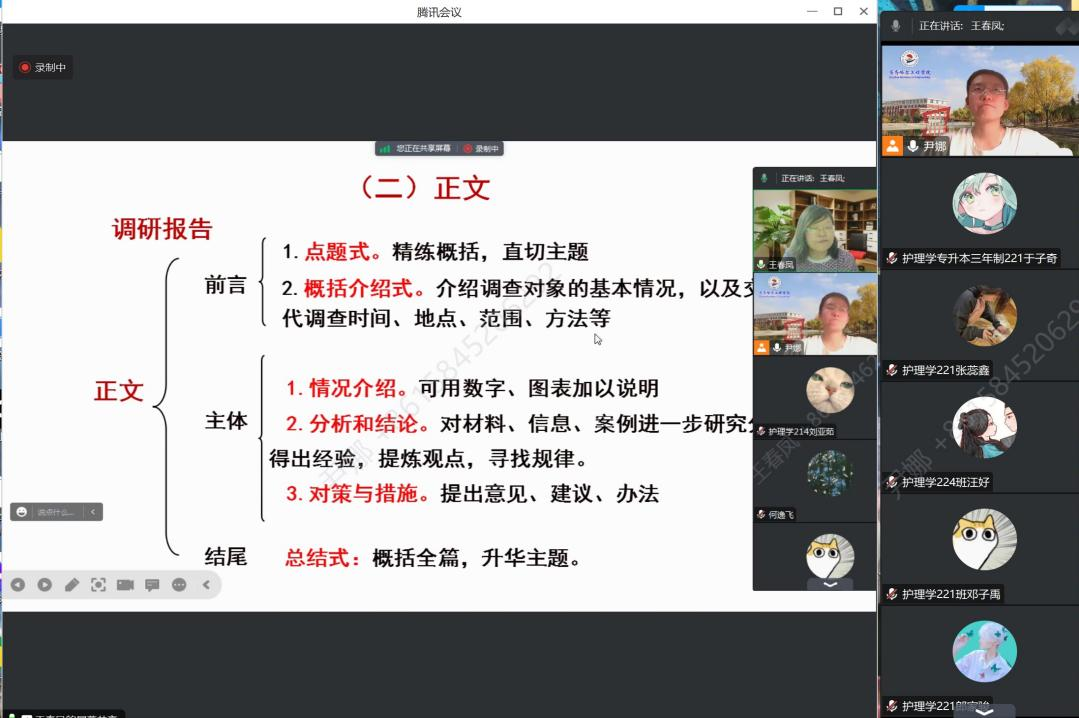Click the chat message input box
1079x718 pixels.
[57, 512]
